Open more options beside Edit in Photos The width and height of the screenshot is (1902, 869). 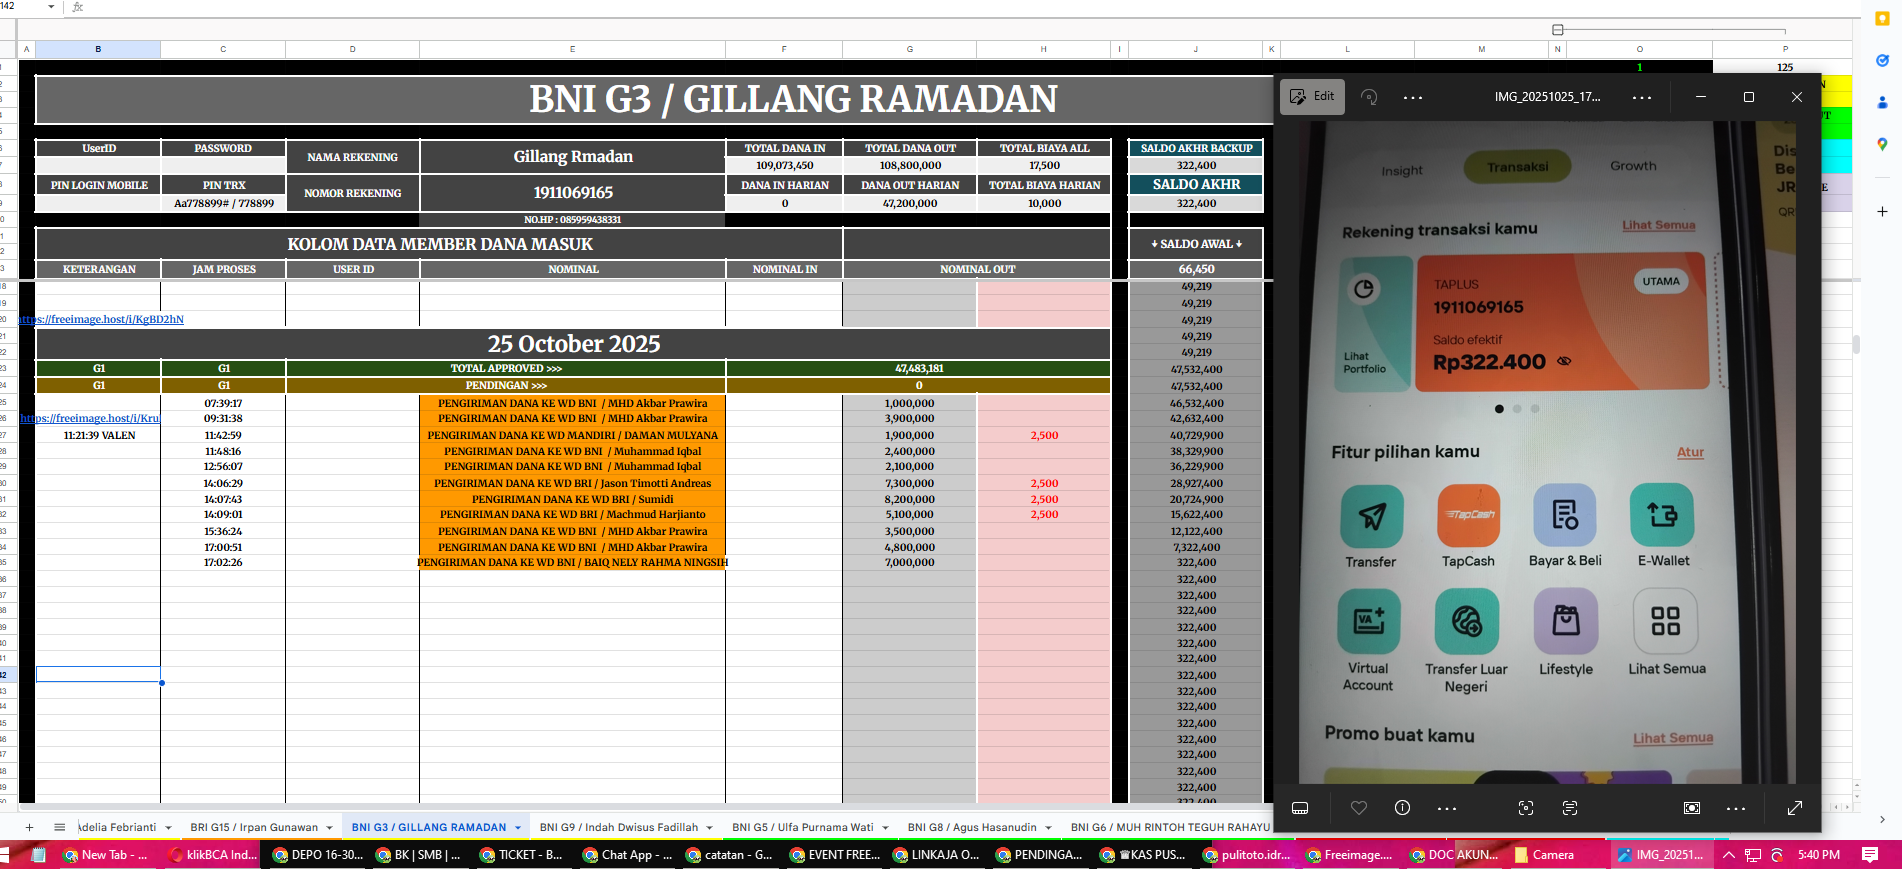click(1413, 98)
